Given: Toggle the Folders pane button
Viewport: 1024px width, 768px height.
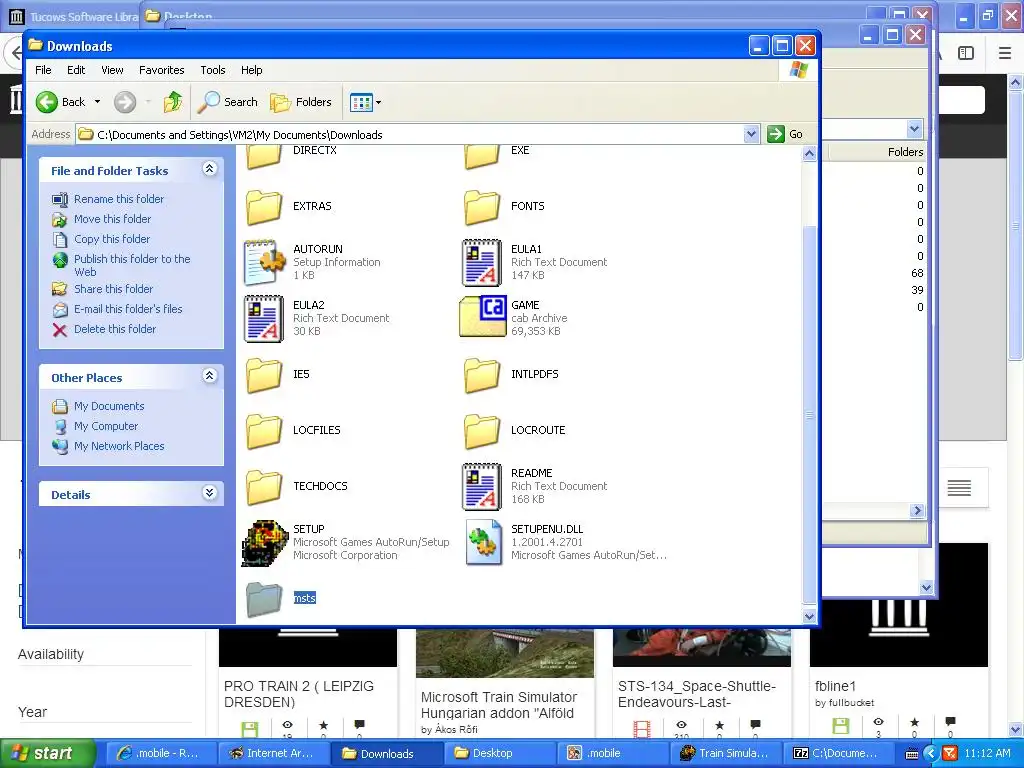Looking at the screenshot, I should click(x=302, y=102).
